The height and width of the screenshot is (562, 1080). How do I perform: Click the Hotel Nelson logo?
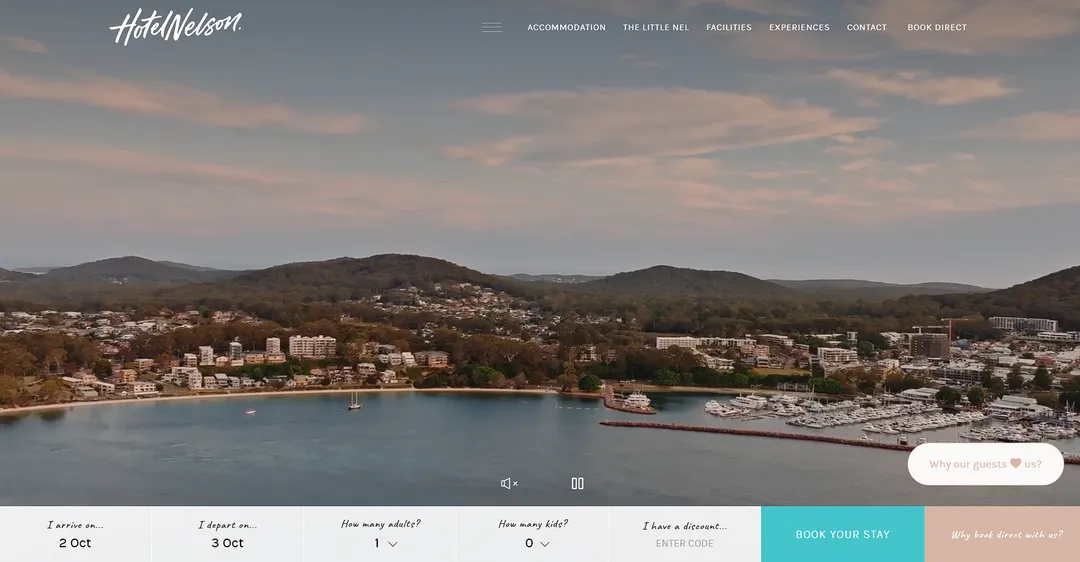tap(176, 28)
